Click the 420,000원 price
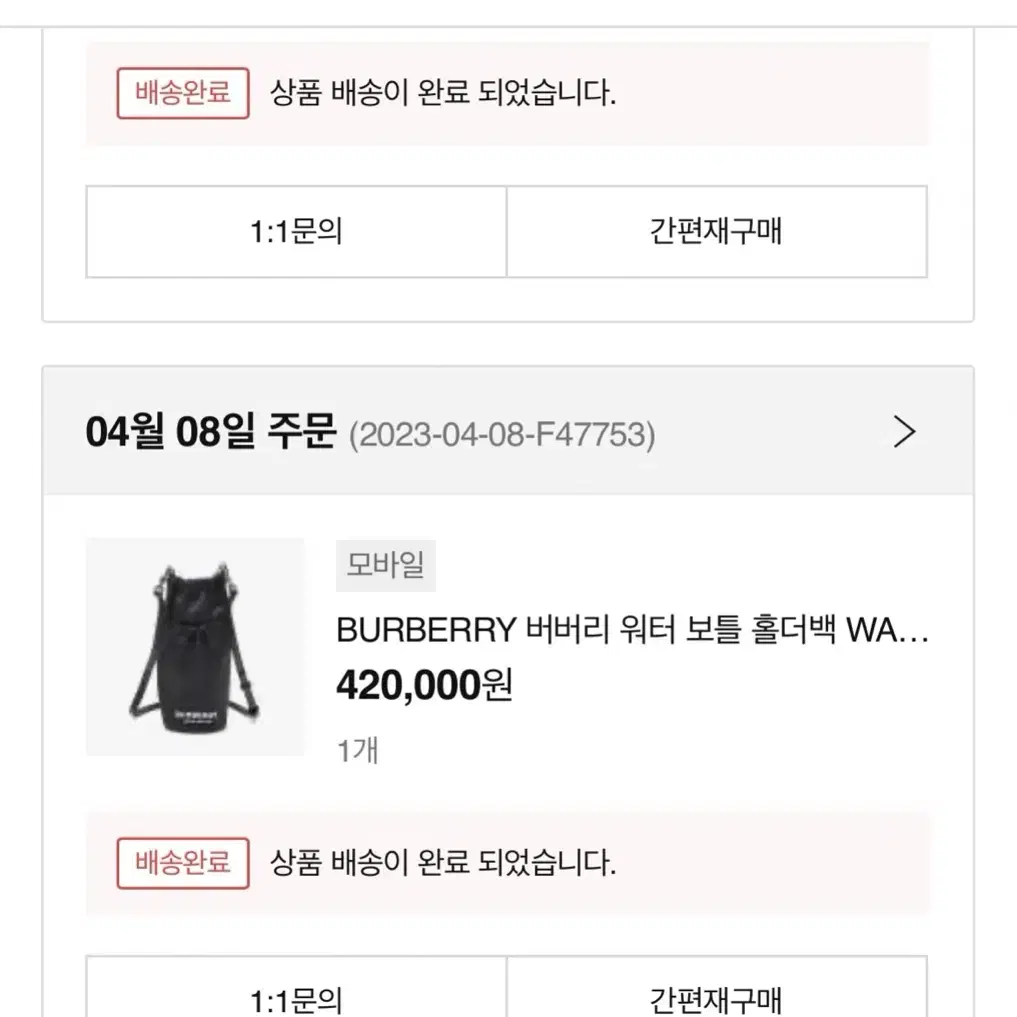Screen dimensions: 1017x1017 coord(424,686)
